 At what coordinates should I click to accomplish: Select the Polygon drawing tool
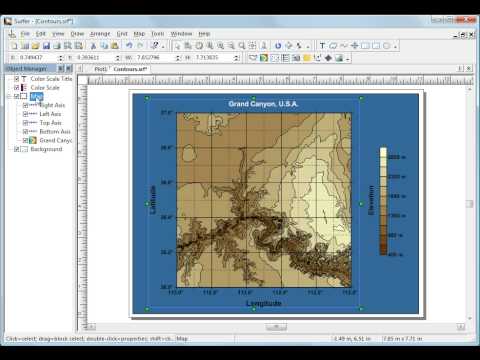click(x=333, y=46)
